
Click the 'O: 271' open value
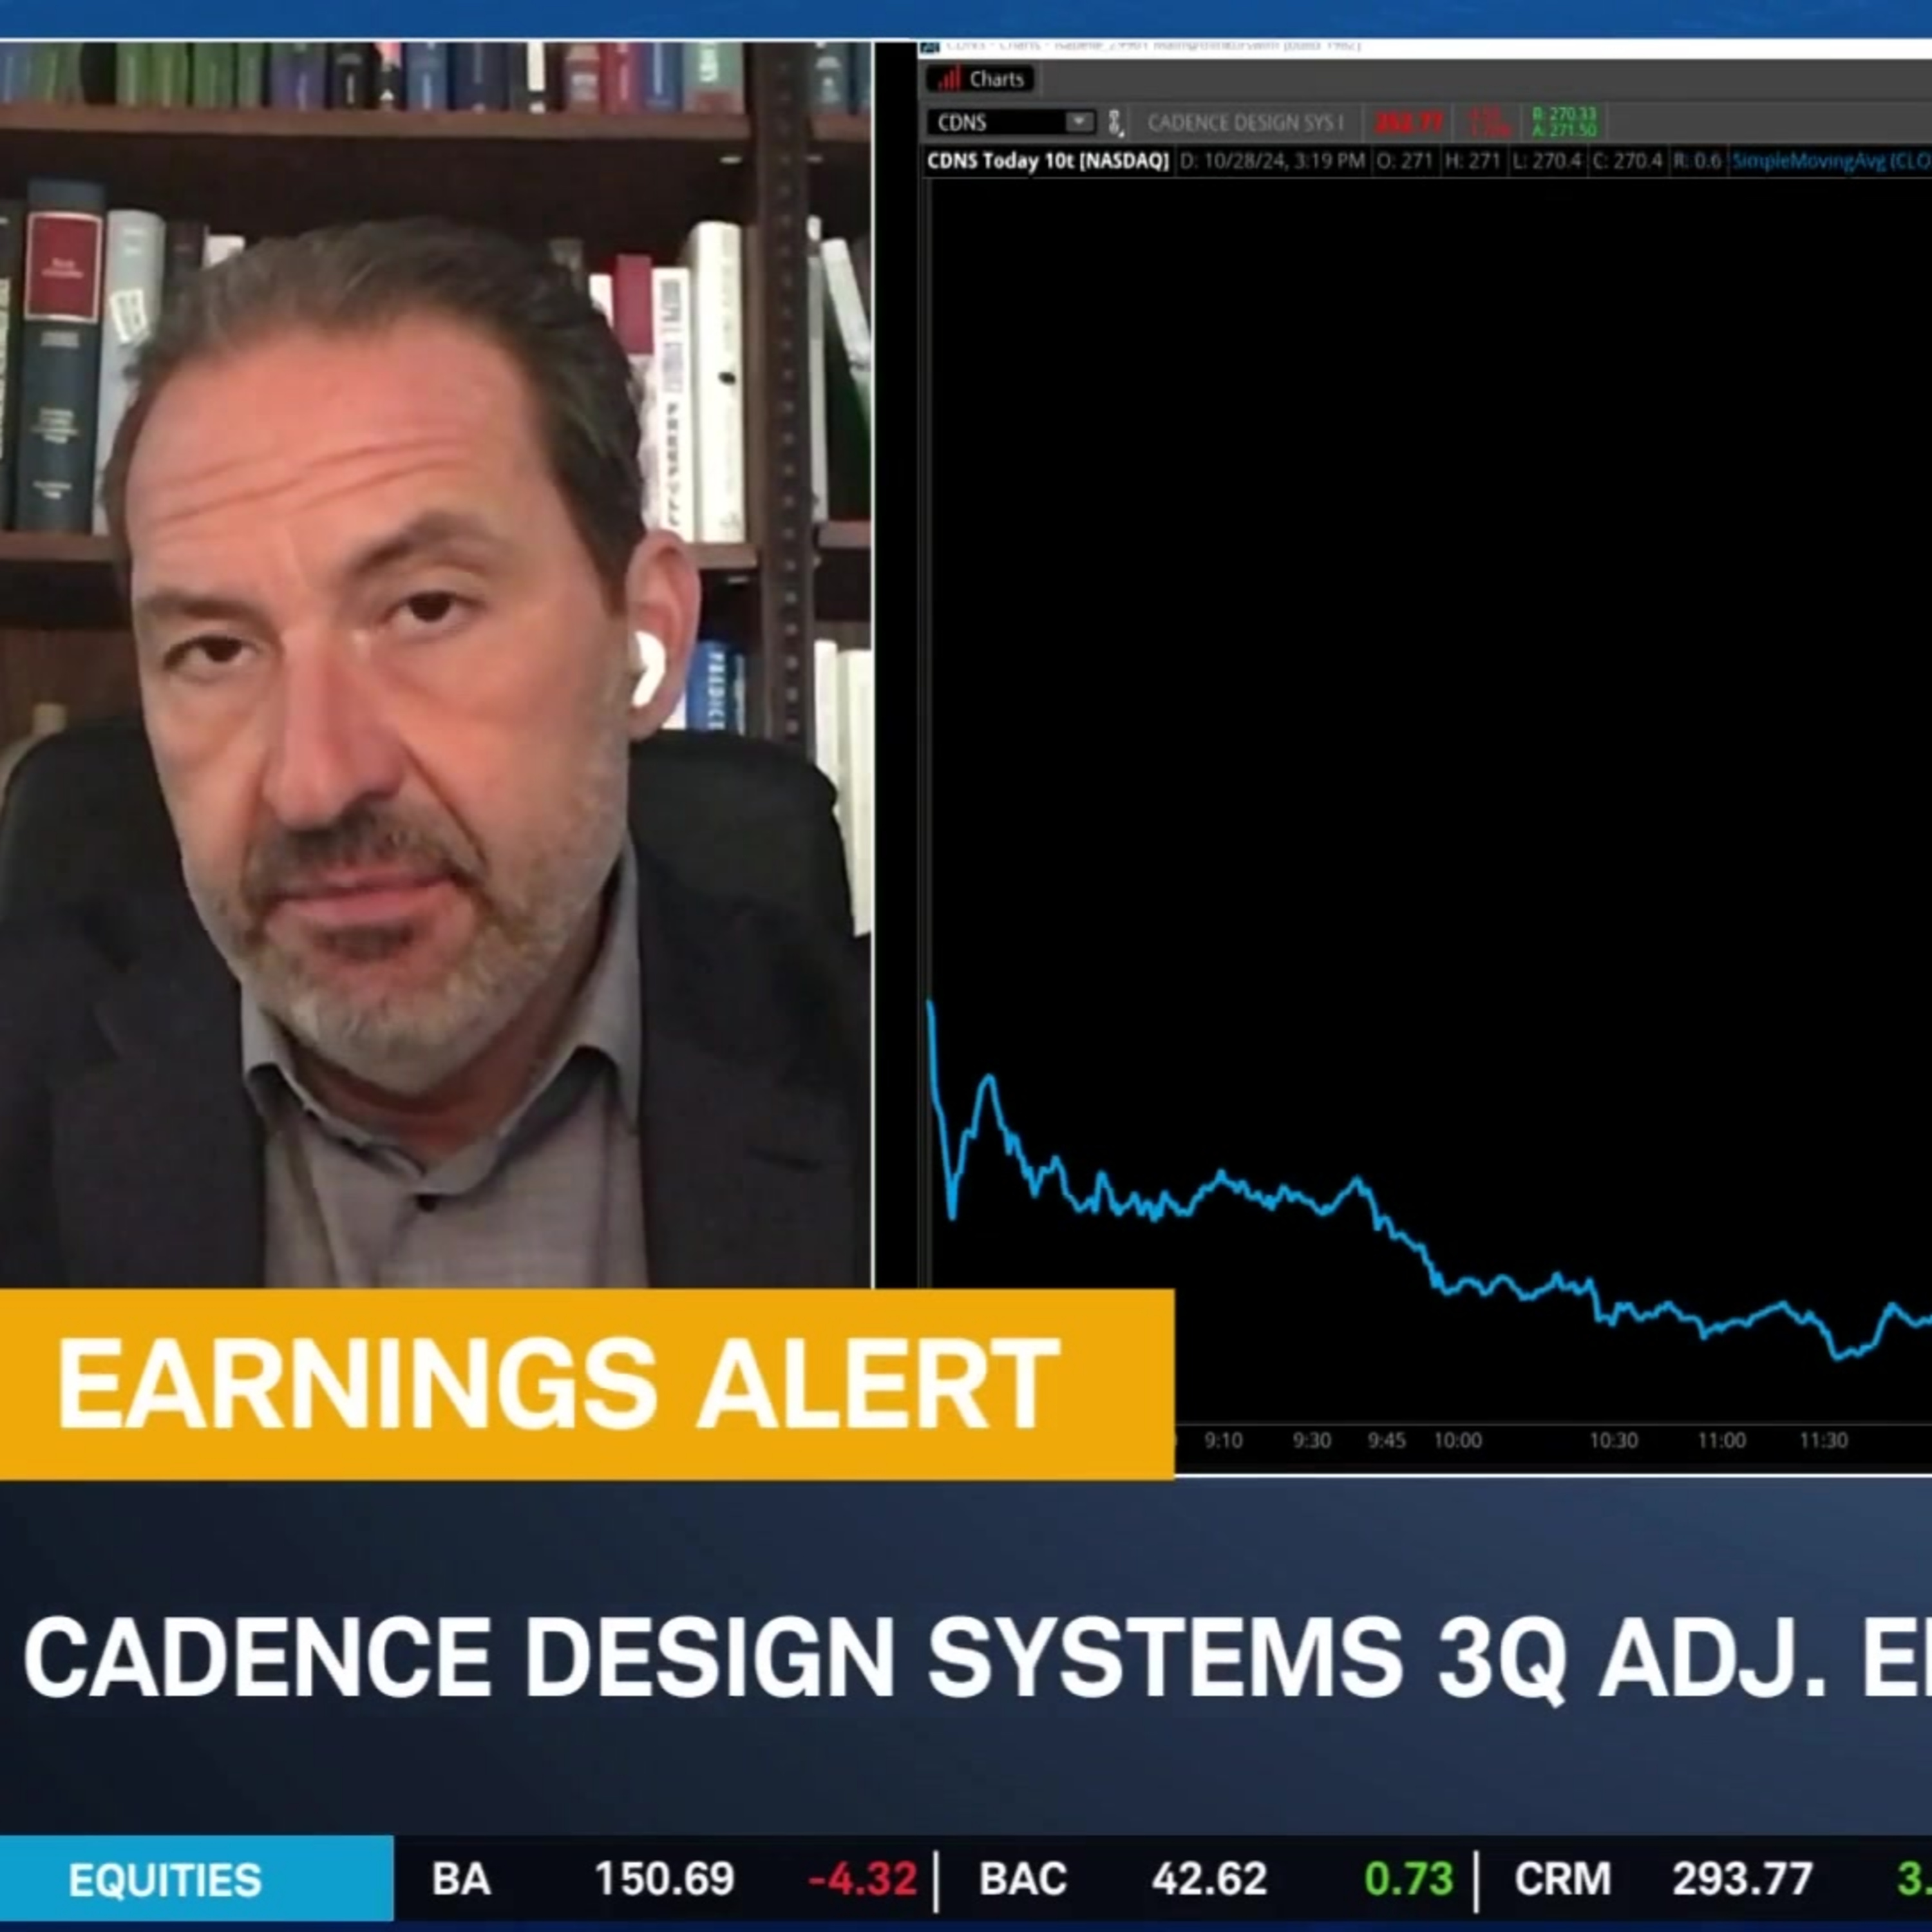click(x=1404, y=161)
